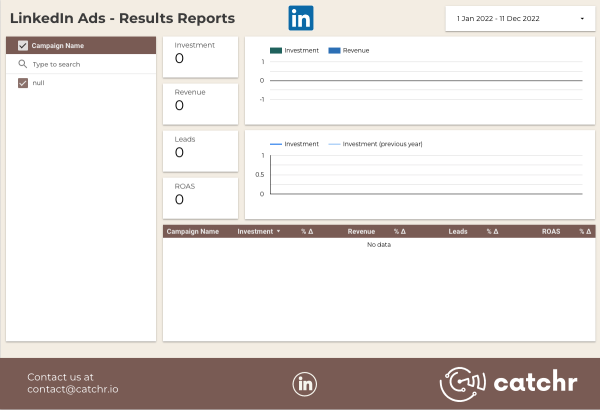The height and width of the screenshot is (410, 600).
Task: Click the circular LinkedIn icon in footer
Action: [x=305, y=384]
